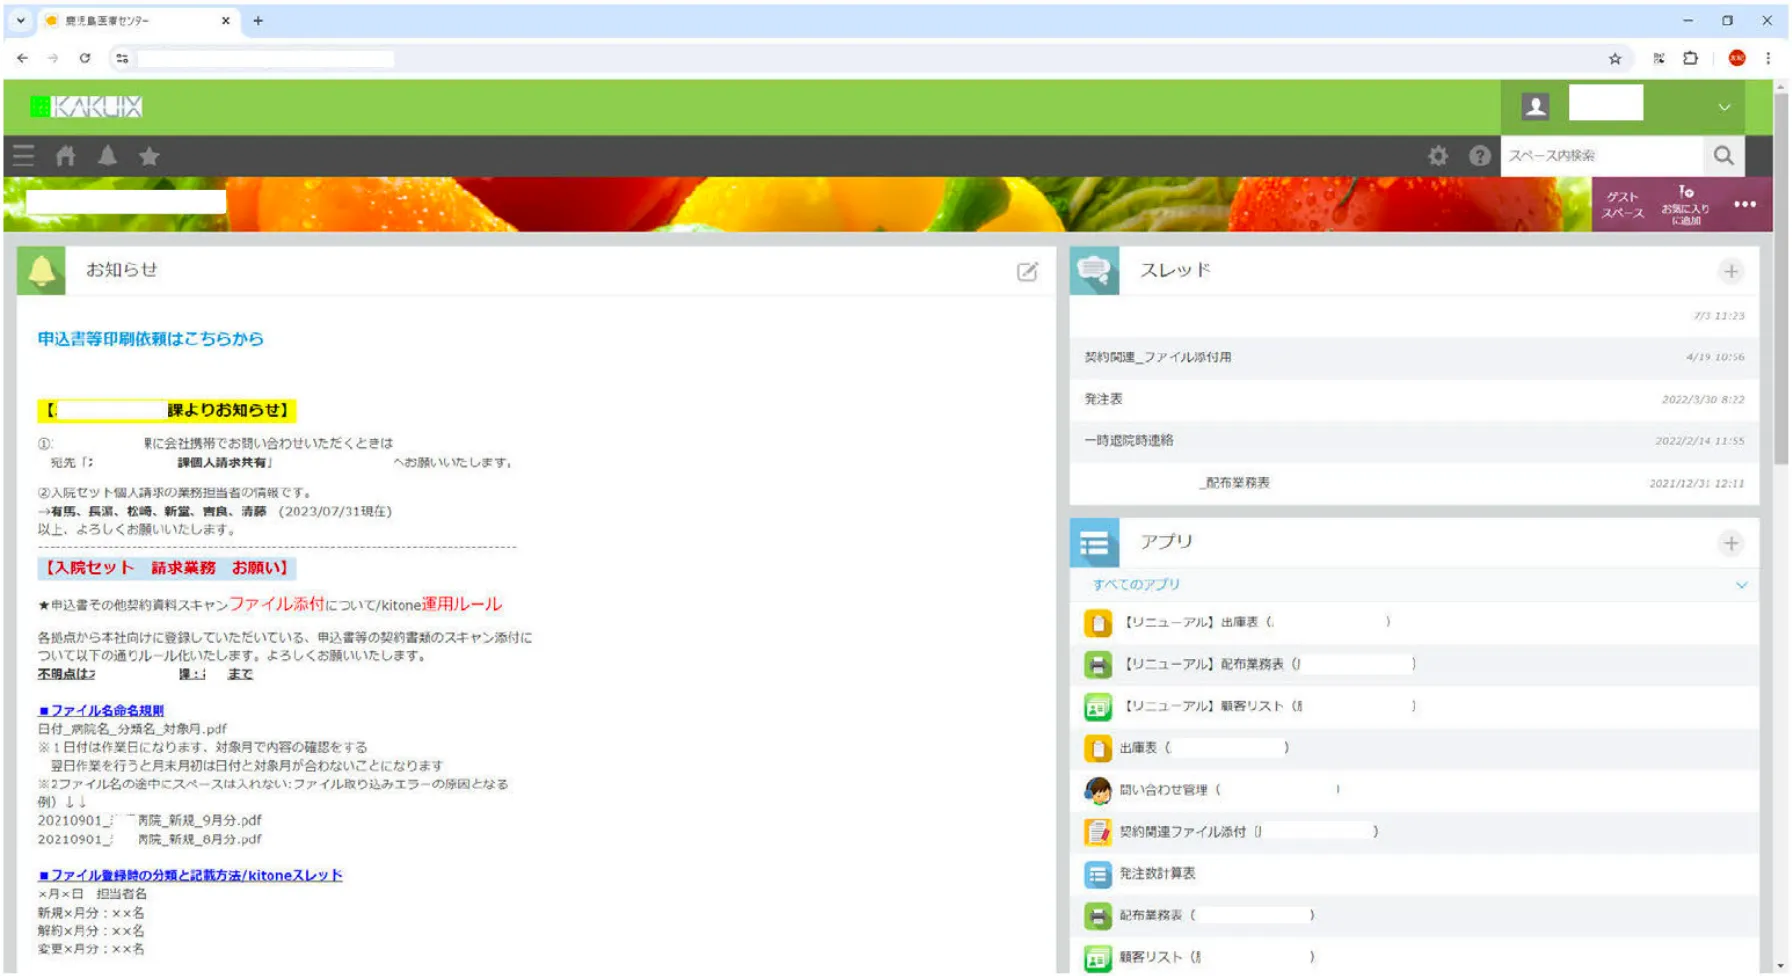The height and width of the screenshot is (976, 1792).
Task: Open the settings gear icon
Action: (1438, 156)
